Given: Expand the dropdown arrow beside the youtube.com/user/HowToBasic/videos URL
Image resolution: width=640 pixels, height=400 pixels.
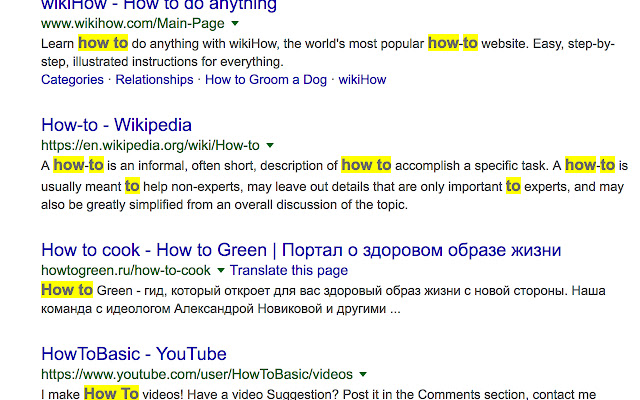Looking at the screenshot, I should (363, 374).
